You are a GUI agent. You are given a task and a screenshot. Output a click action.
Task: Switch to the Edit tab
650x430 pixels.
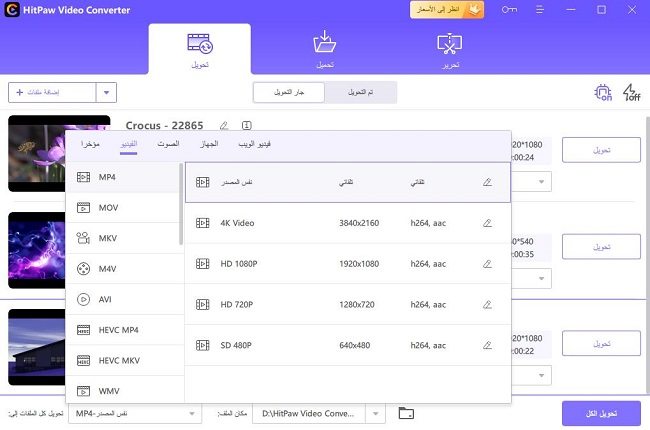450,50
